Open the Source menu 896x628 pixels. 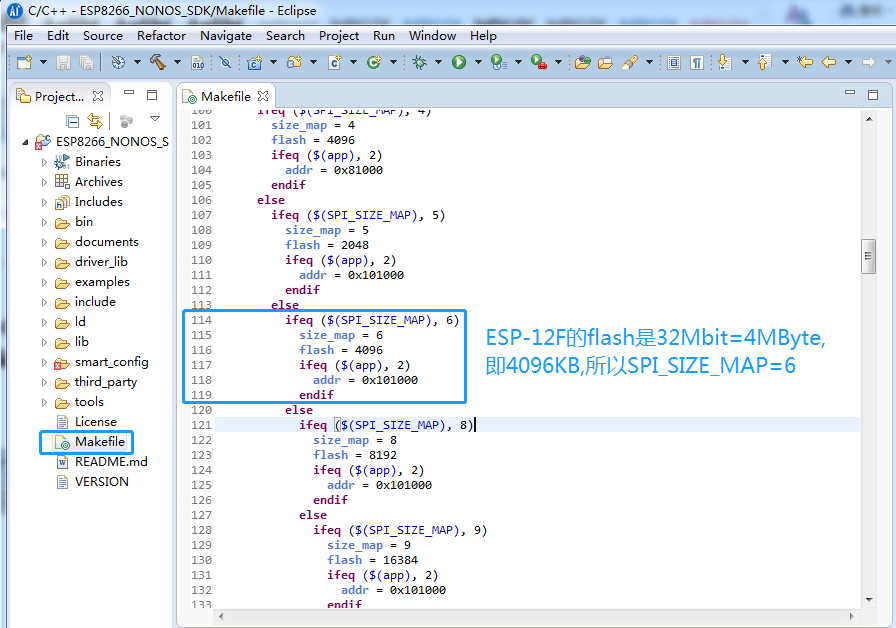(103, 35)
